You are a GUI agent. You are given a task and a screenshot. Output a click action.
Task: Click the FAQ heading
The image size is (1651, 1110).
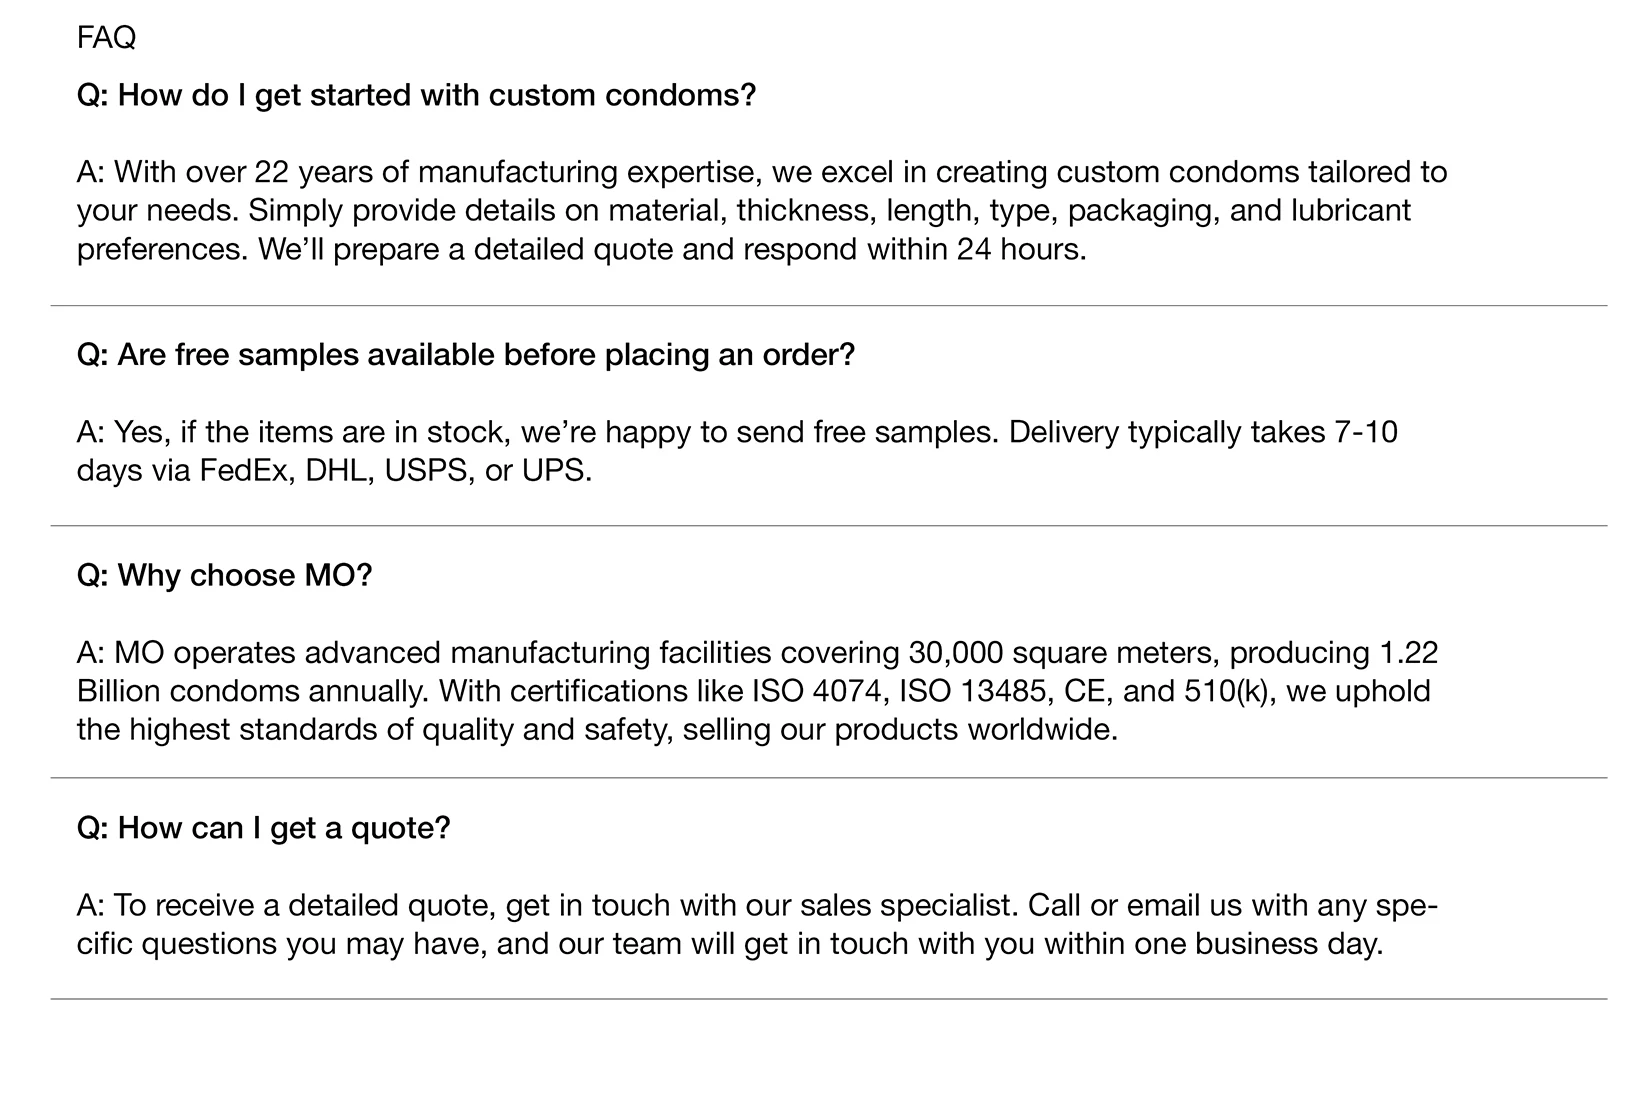click(106, 38)
